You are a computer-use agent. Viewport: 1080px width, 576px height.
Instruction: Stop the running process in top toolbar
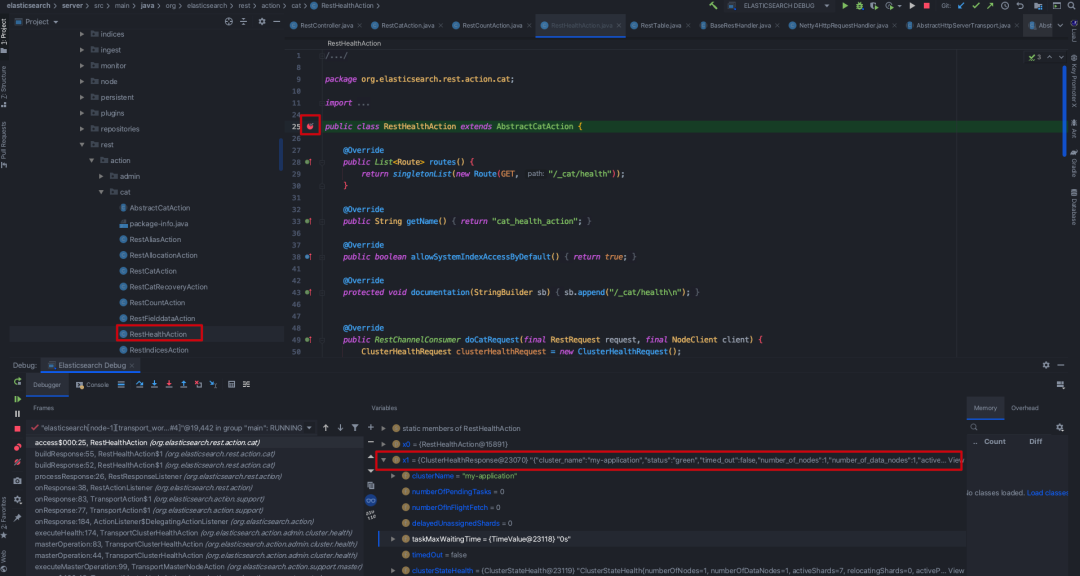[926, 6]
